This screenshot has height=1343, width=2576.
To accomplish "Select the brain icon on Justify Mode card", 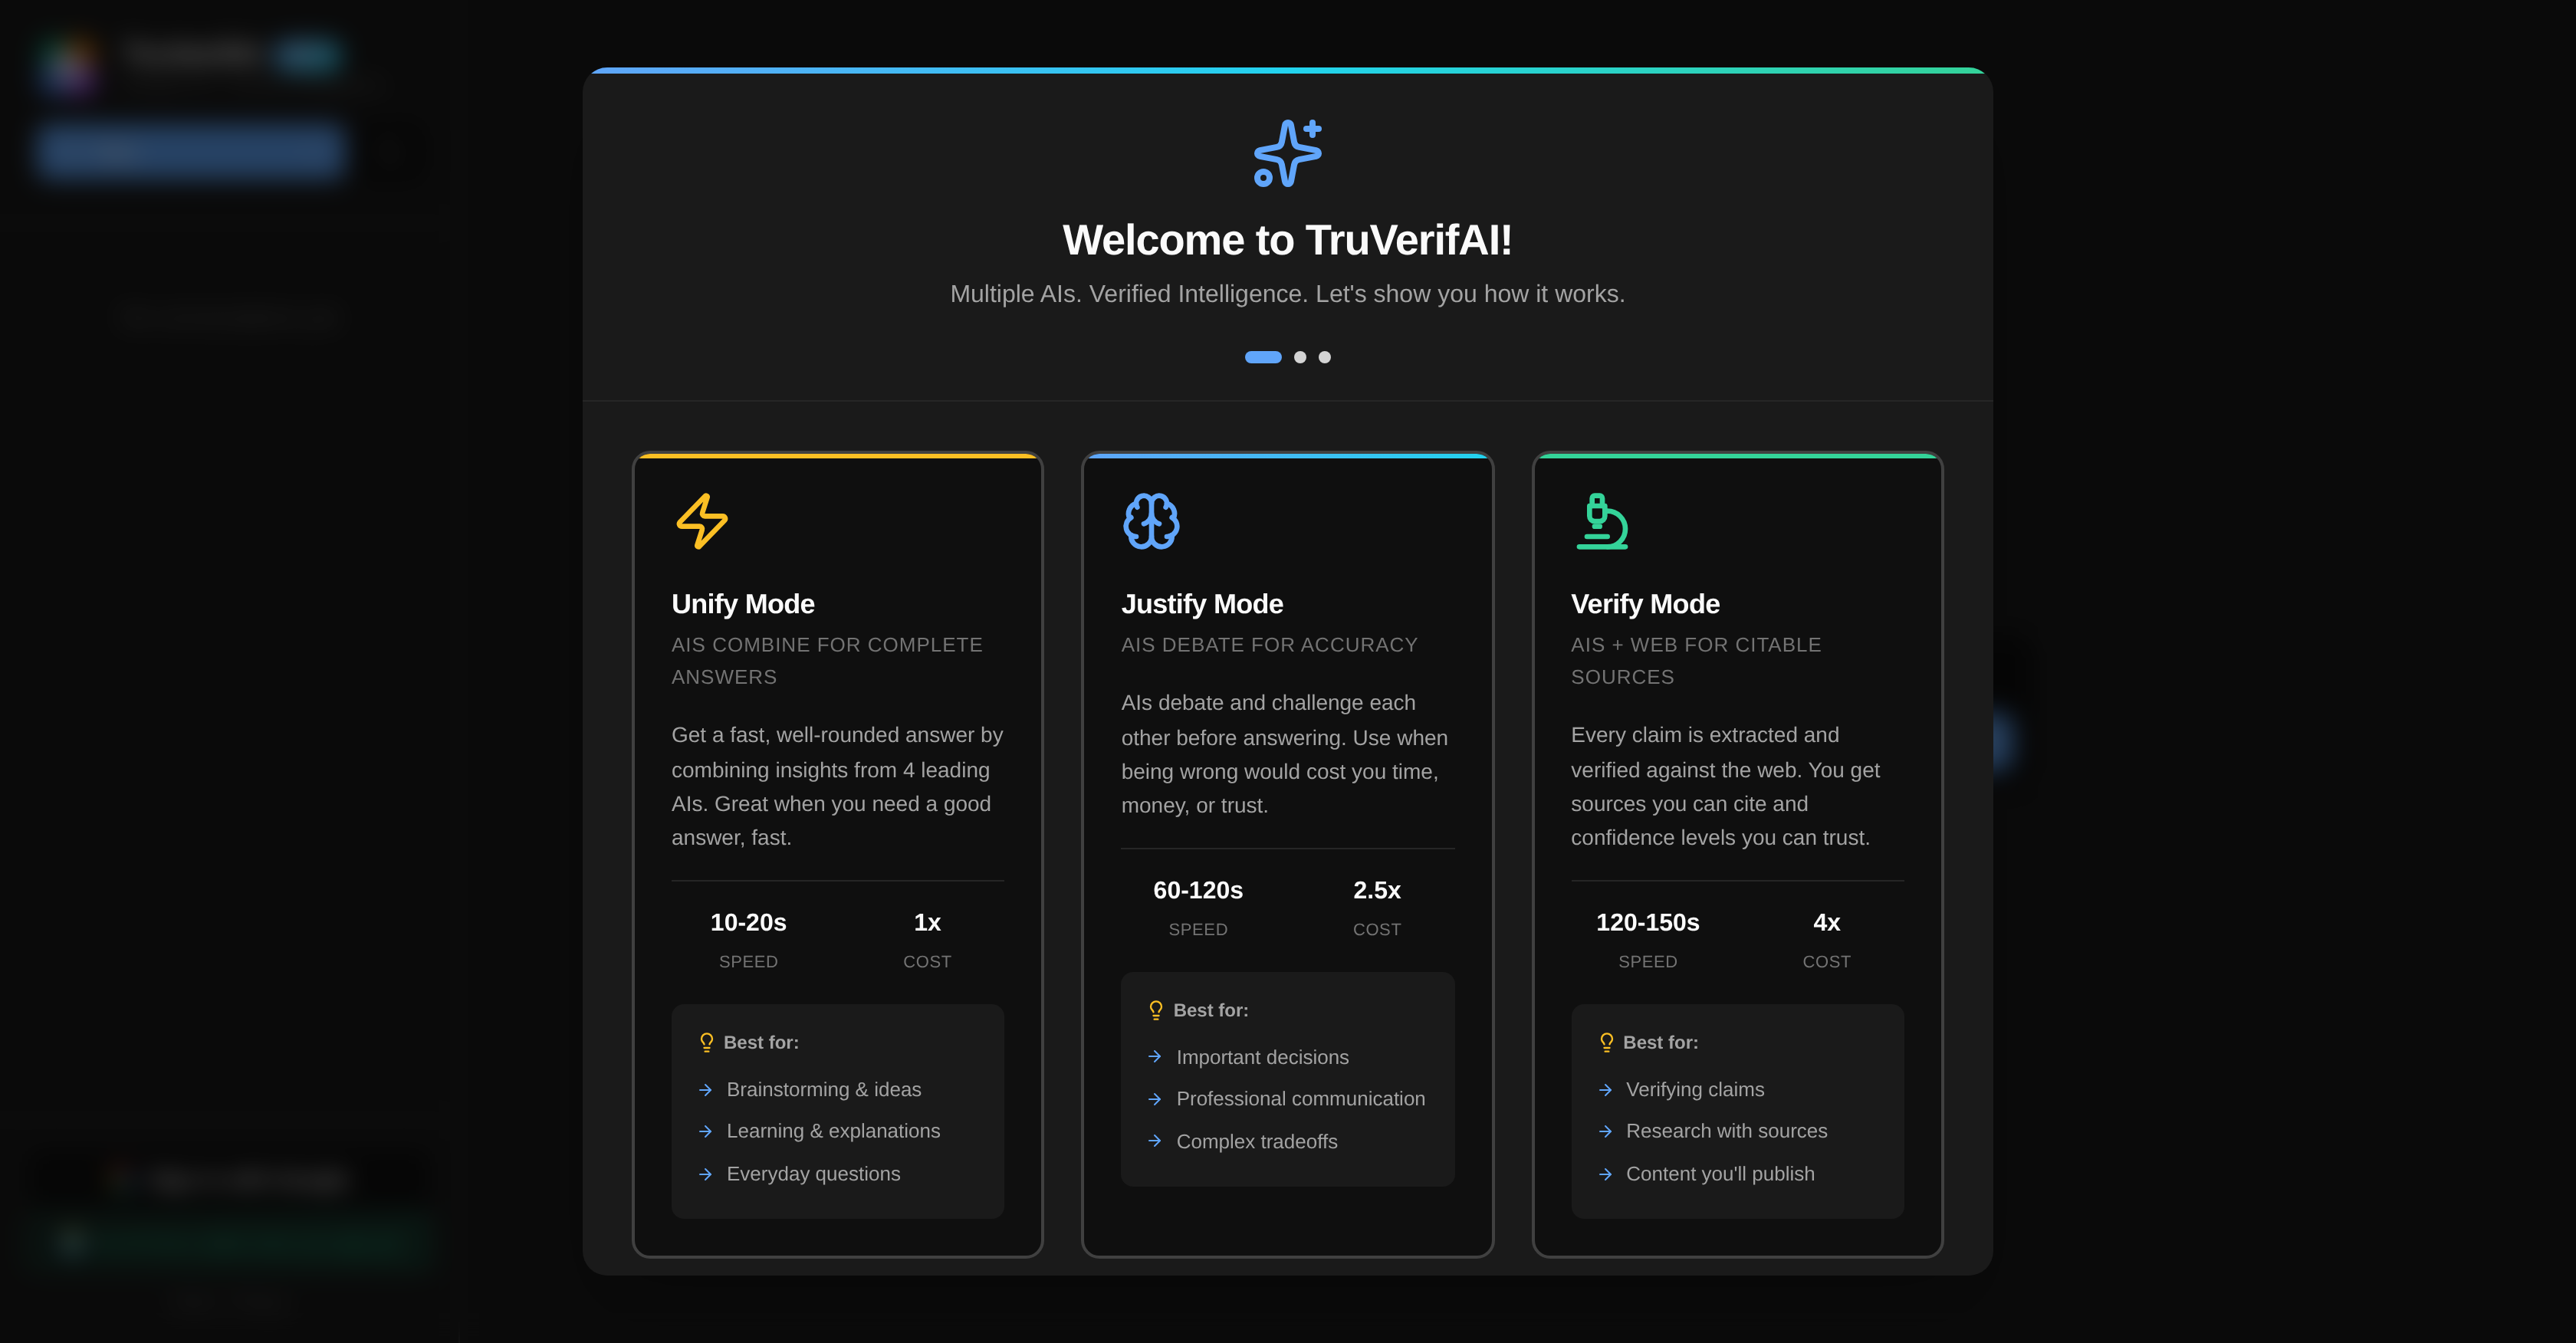I will (x=1151, y=521).
